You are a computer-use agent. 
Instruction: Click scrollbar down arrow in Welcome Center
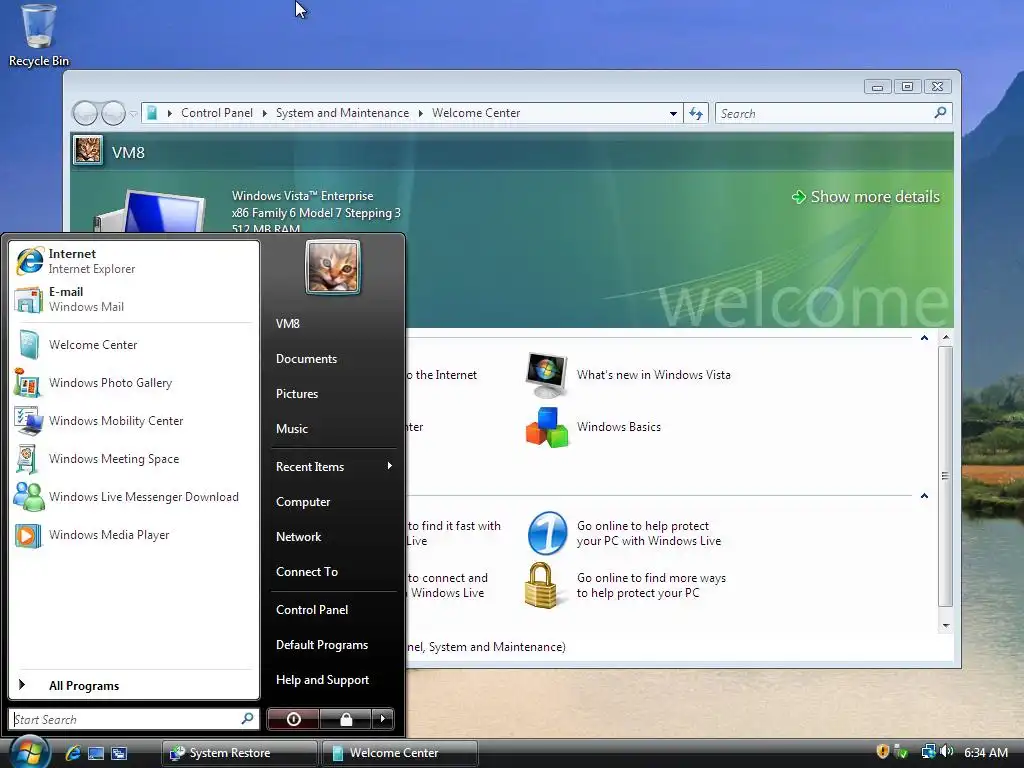click(946, 626)
